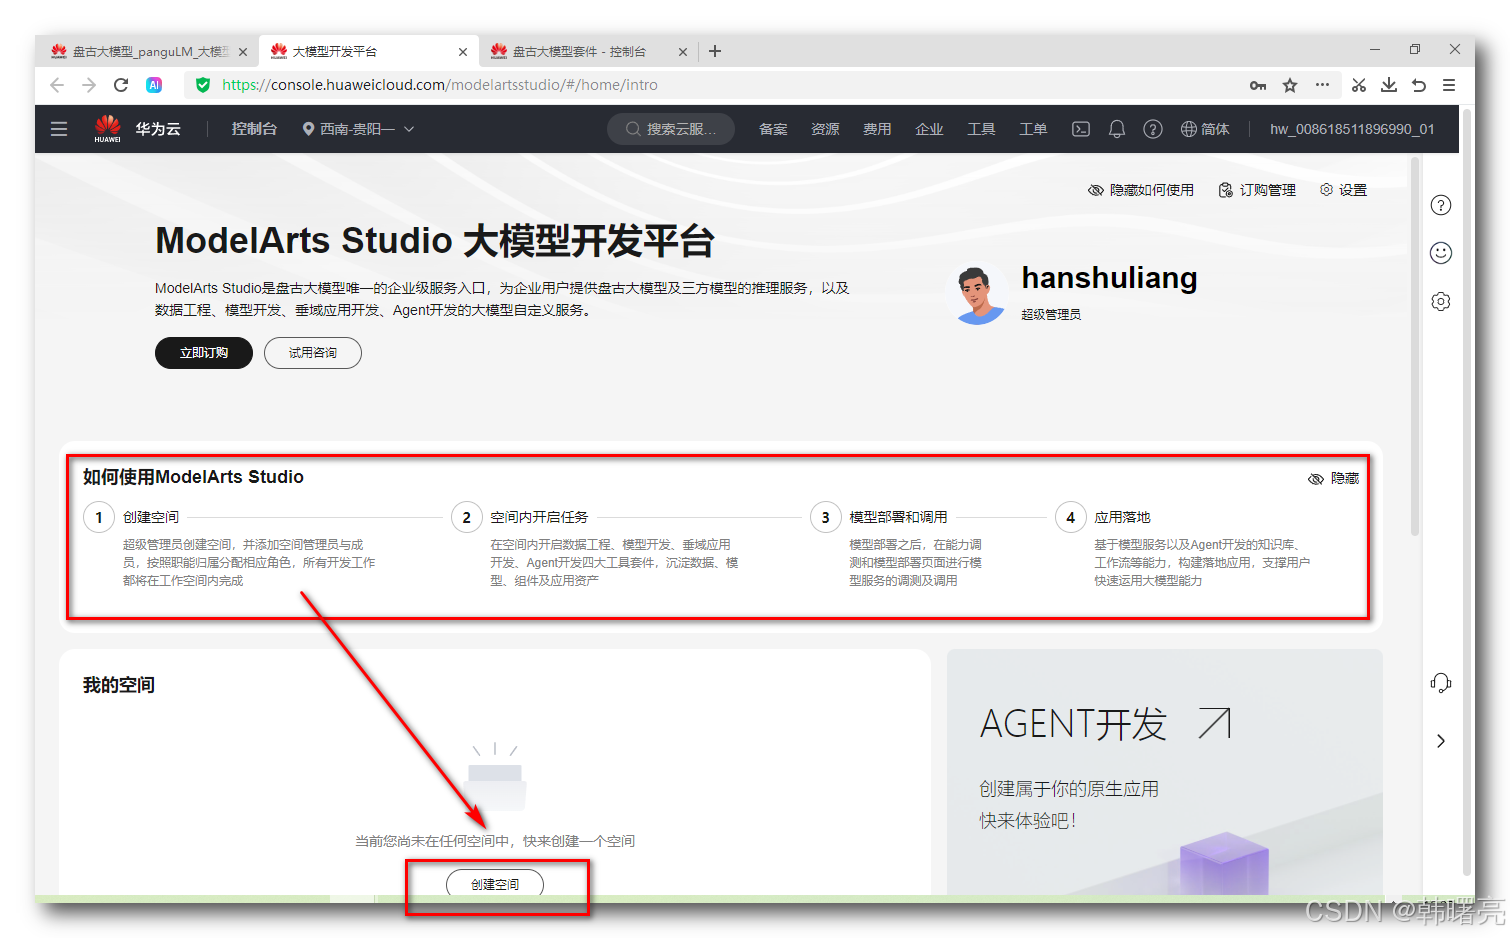Open the 备案 menu

pos(773,129)
